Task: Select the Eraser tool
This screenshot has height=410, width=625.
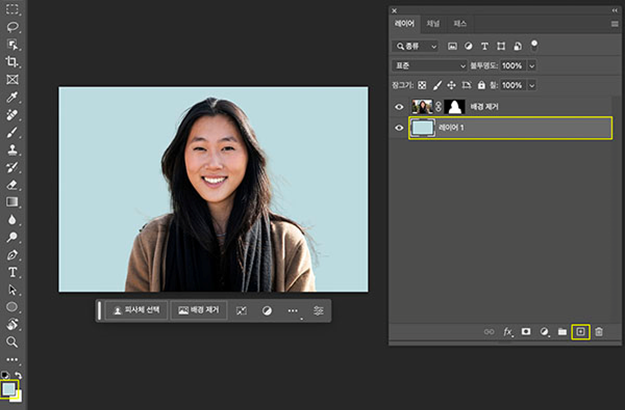Action: click(x=12, y=185)
